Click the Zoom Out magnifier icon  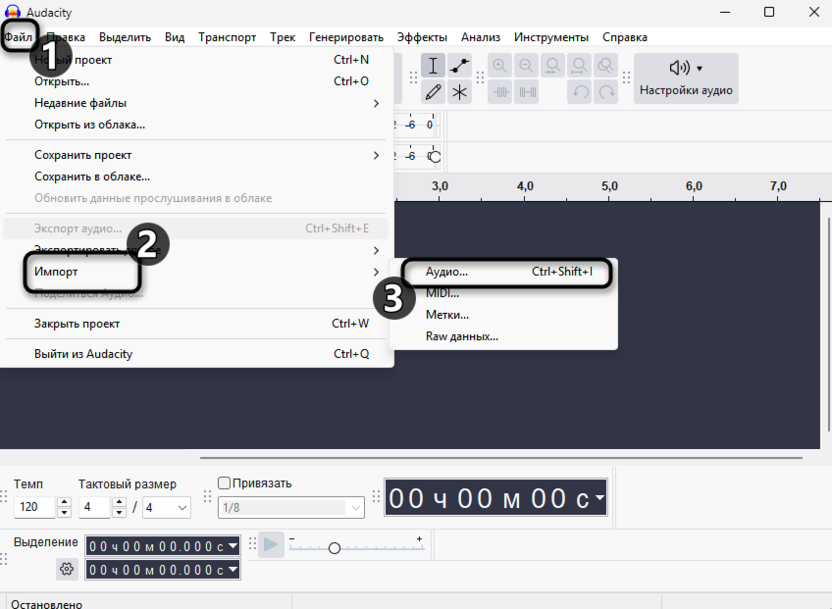point(526,66)
